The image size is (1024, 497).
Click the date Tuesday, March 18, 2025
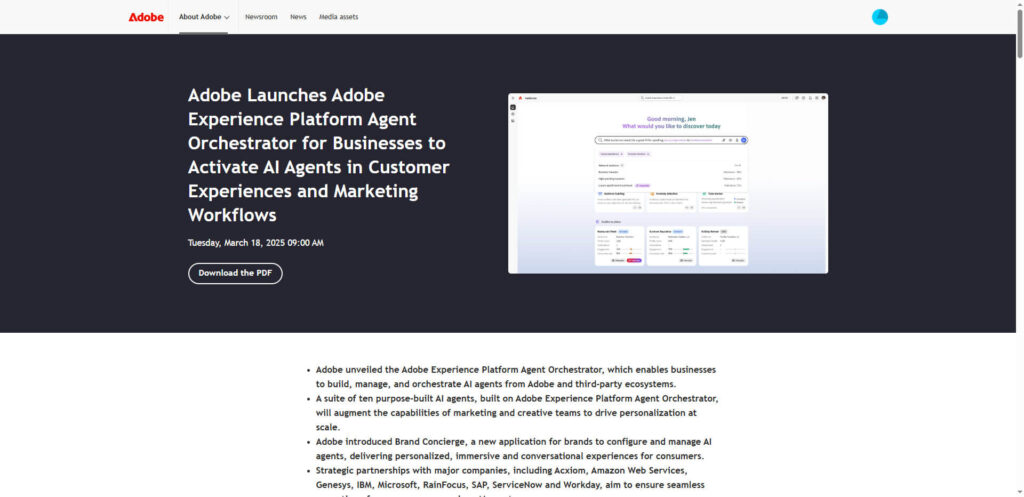pyautogui.click(x=255, y=243)
